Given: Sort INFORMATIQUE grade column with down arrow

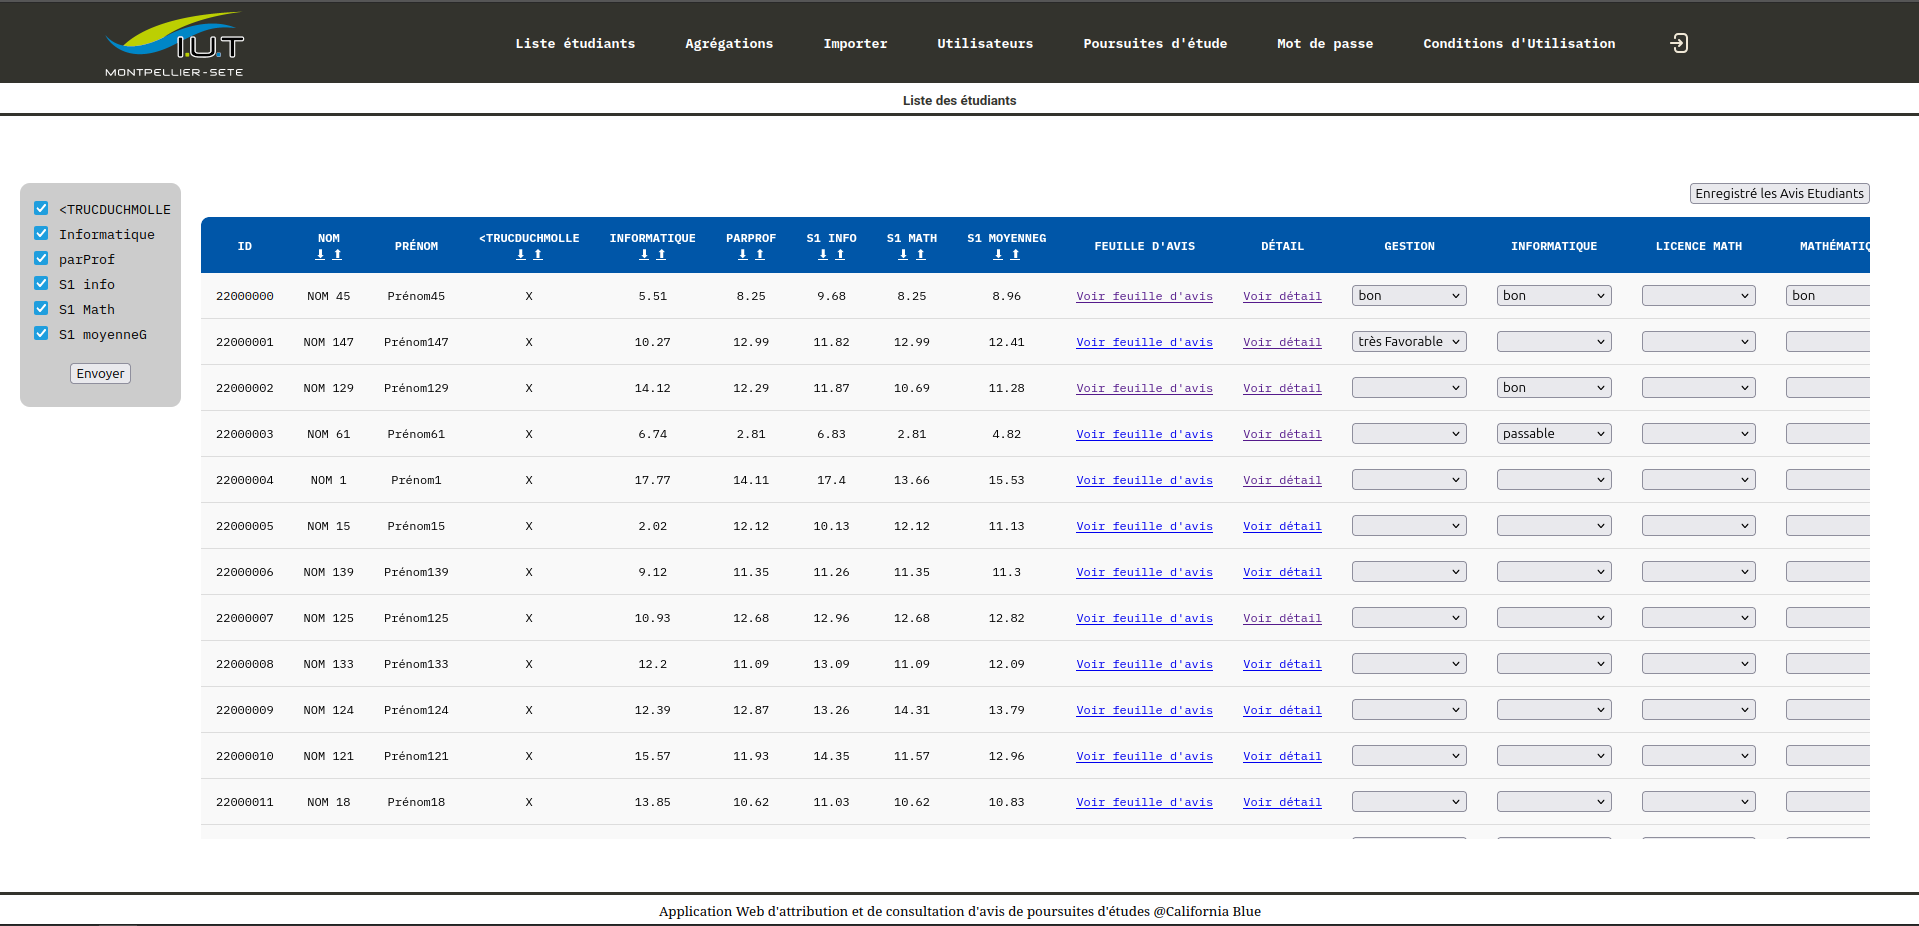Looking at the screenshot, I should [x=644, y=255].
